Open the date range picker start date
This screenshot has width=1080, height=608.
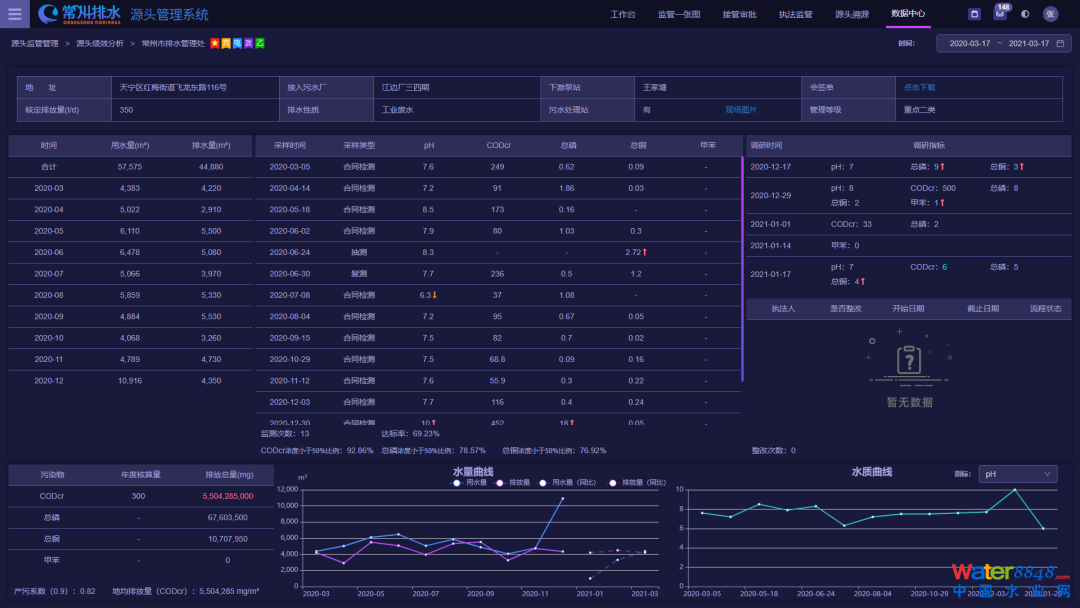[x=971, y=44]
